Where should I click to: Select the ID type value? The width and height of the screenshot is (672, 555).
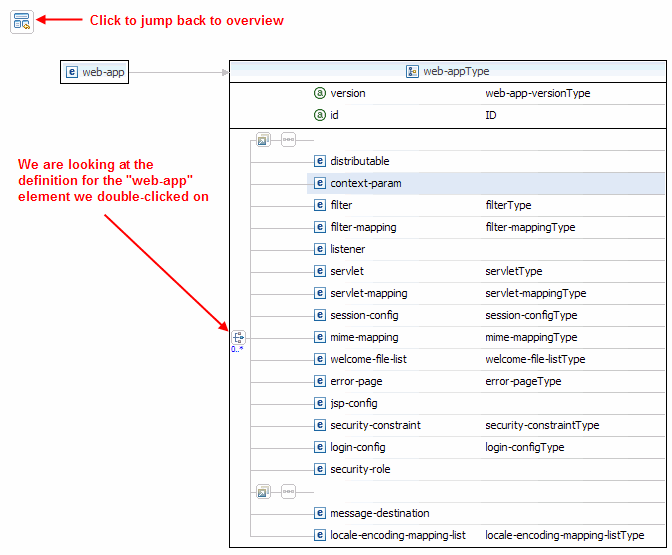tap(491, 115)
